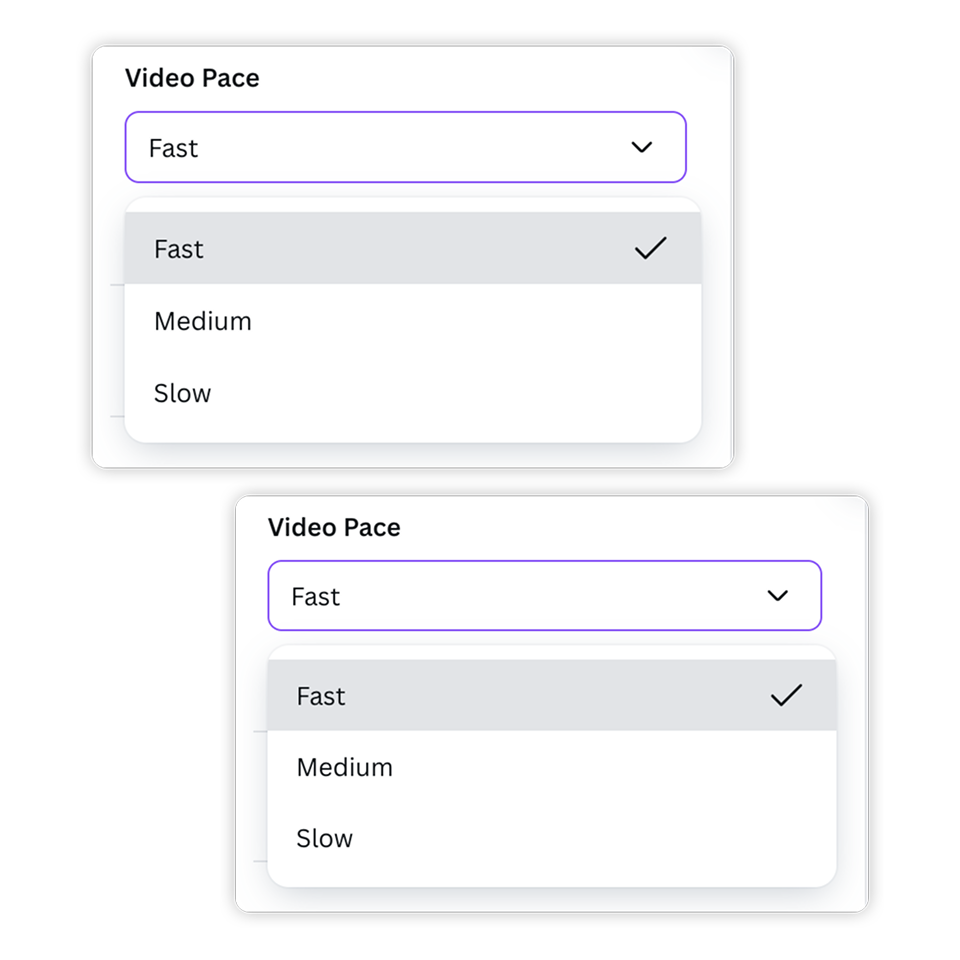
Task: Click the Video Pace heading on the top card
Action: (192, 77)
